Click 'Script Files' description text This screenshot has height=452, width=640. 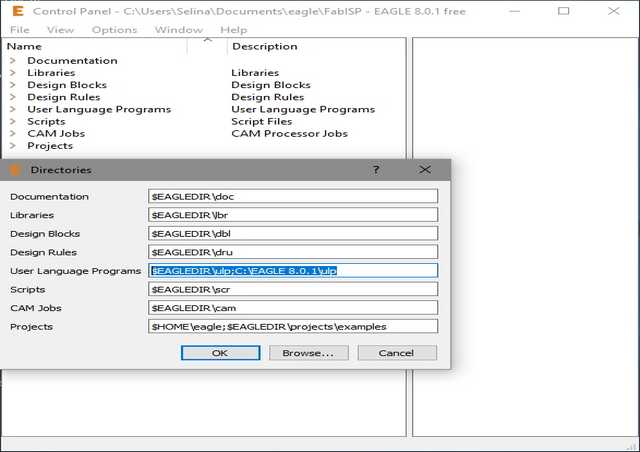(x=262, y=122)
